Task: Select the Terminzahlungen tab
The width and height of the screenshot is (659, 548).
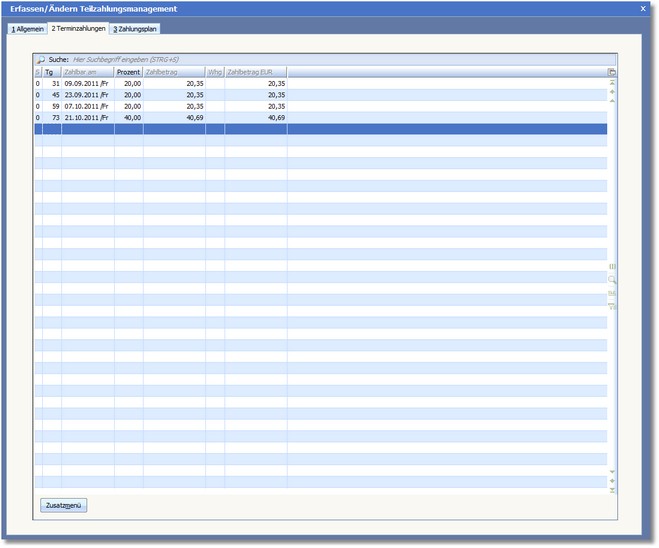Action: [78, 28]
